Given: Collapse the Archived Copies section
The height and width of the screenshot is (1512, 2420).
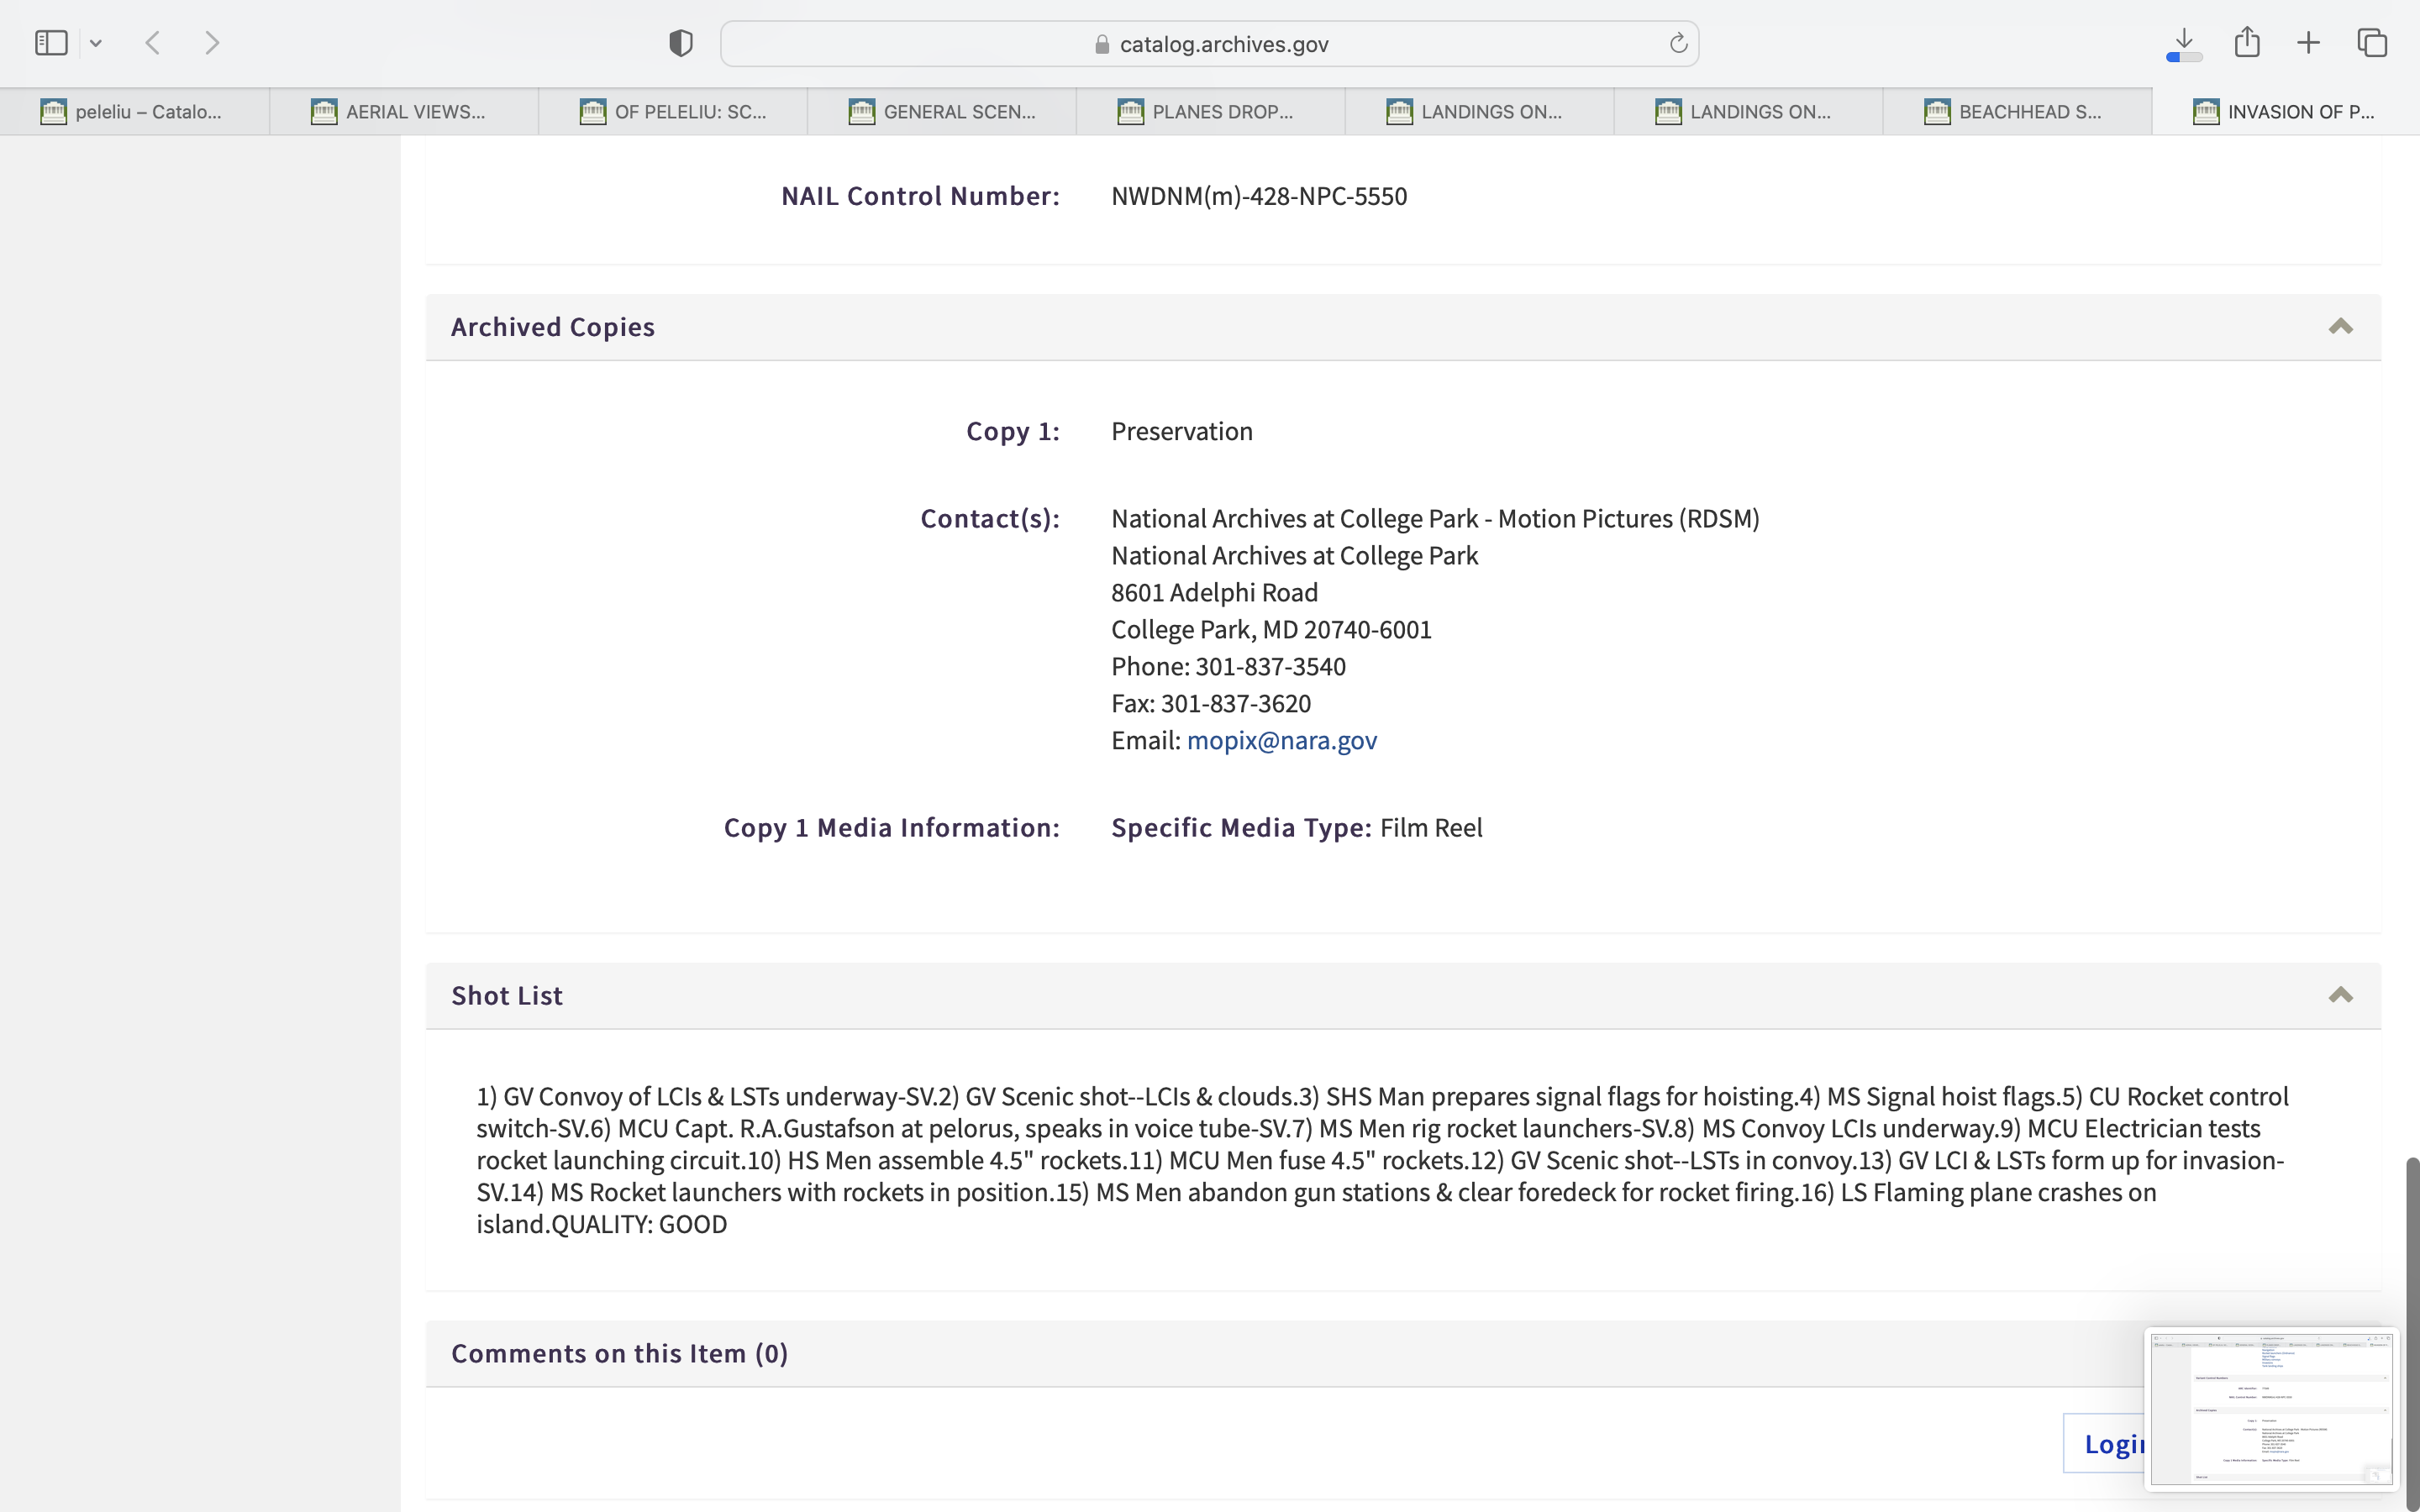Looking at the screenshot, I should (x=2340, y=327).
